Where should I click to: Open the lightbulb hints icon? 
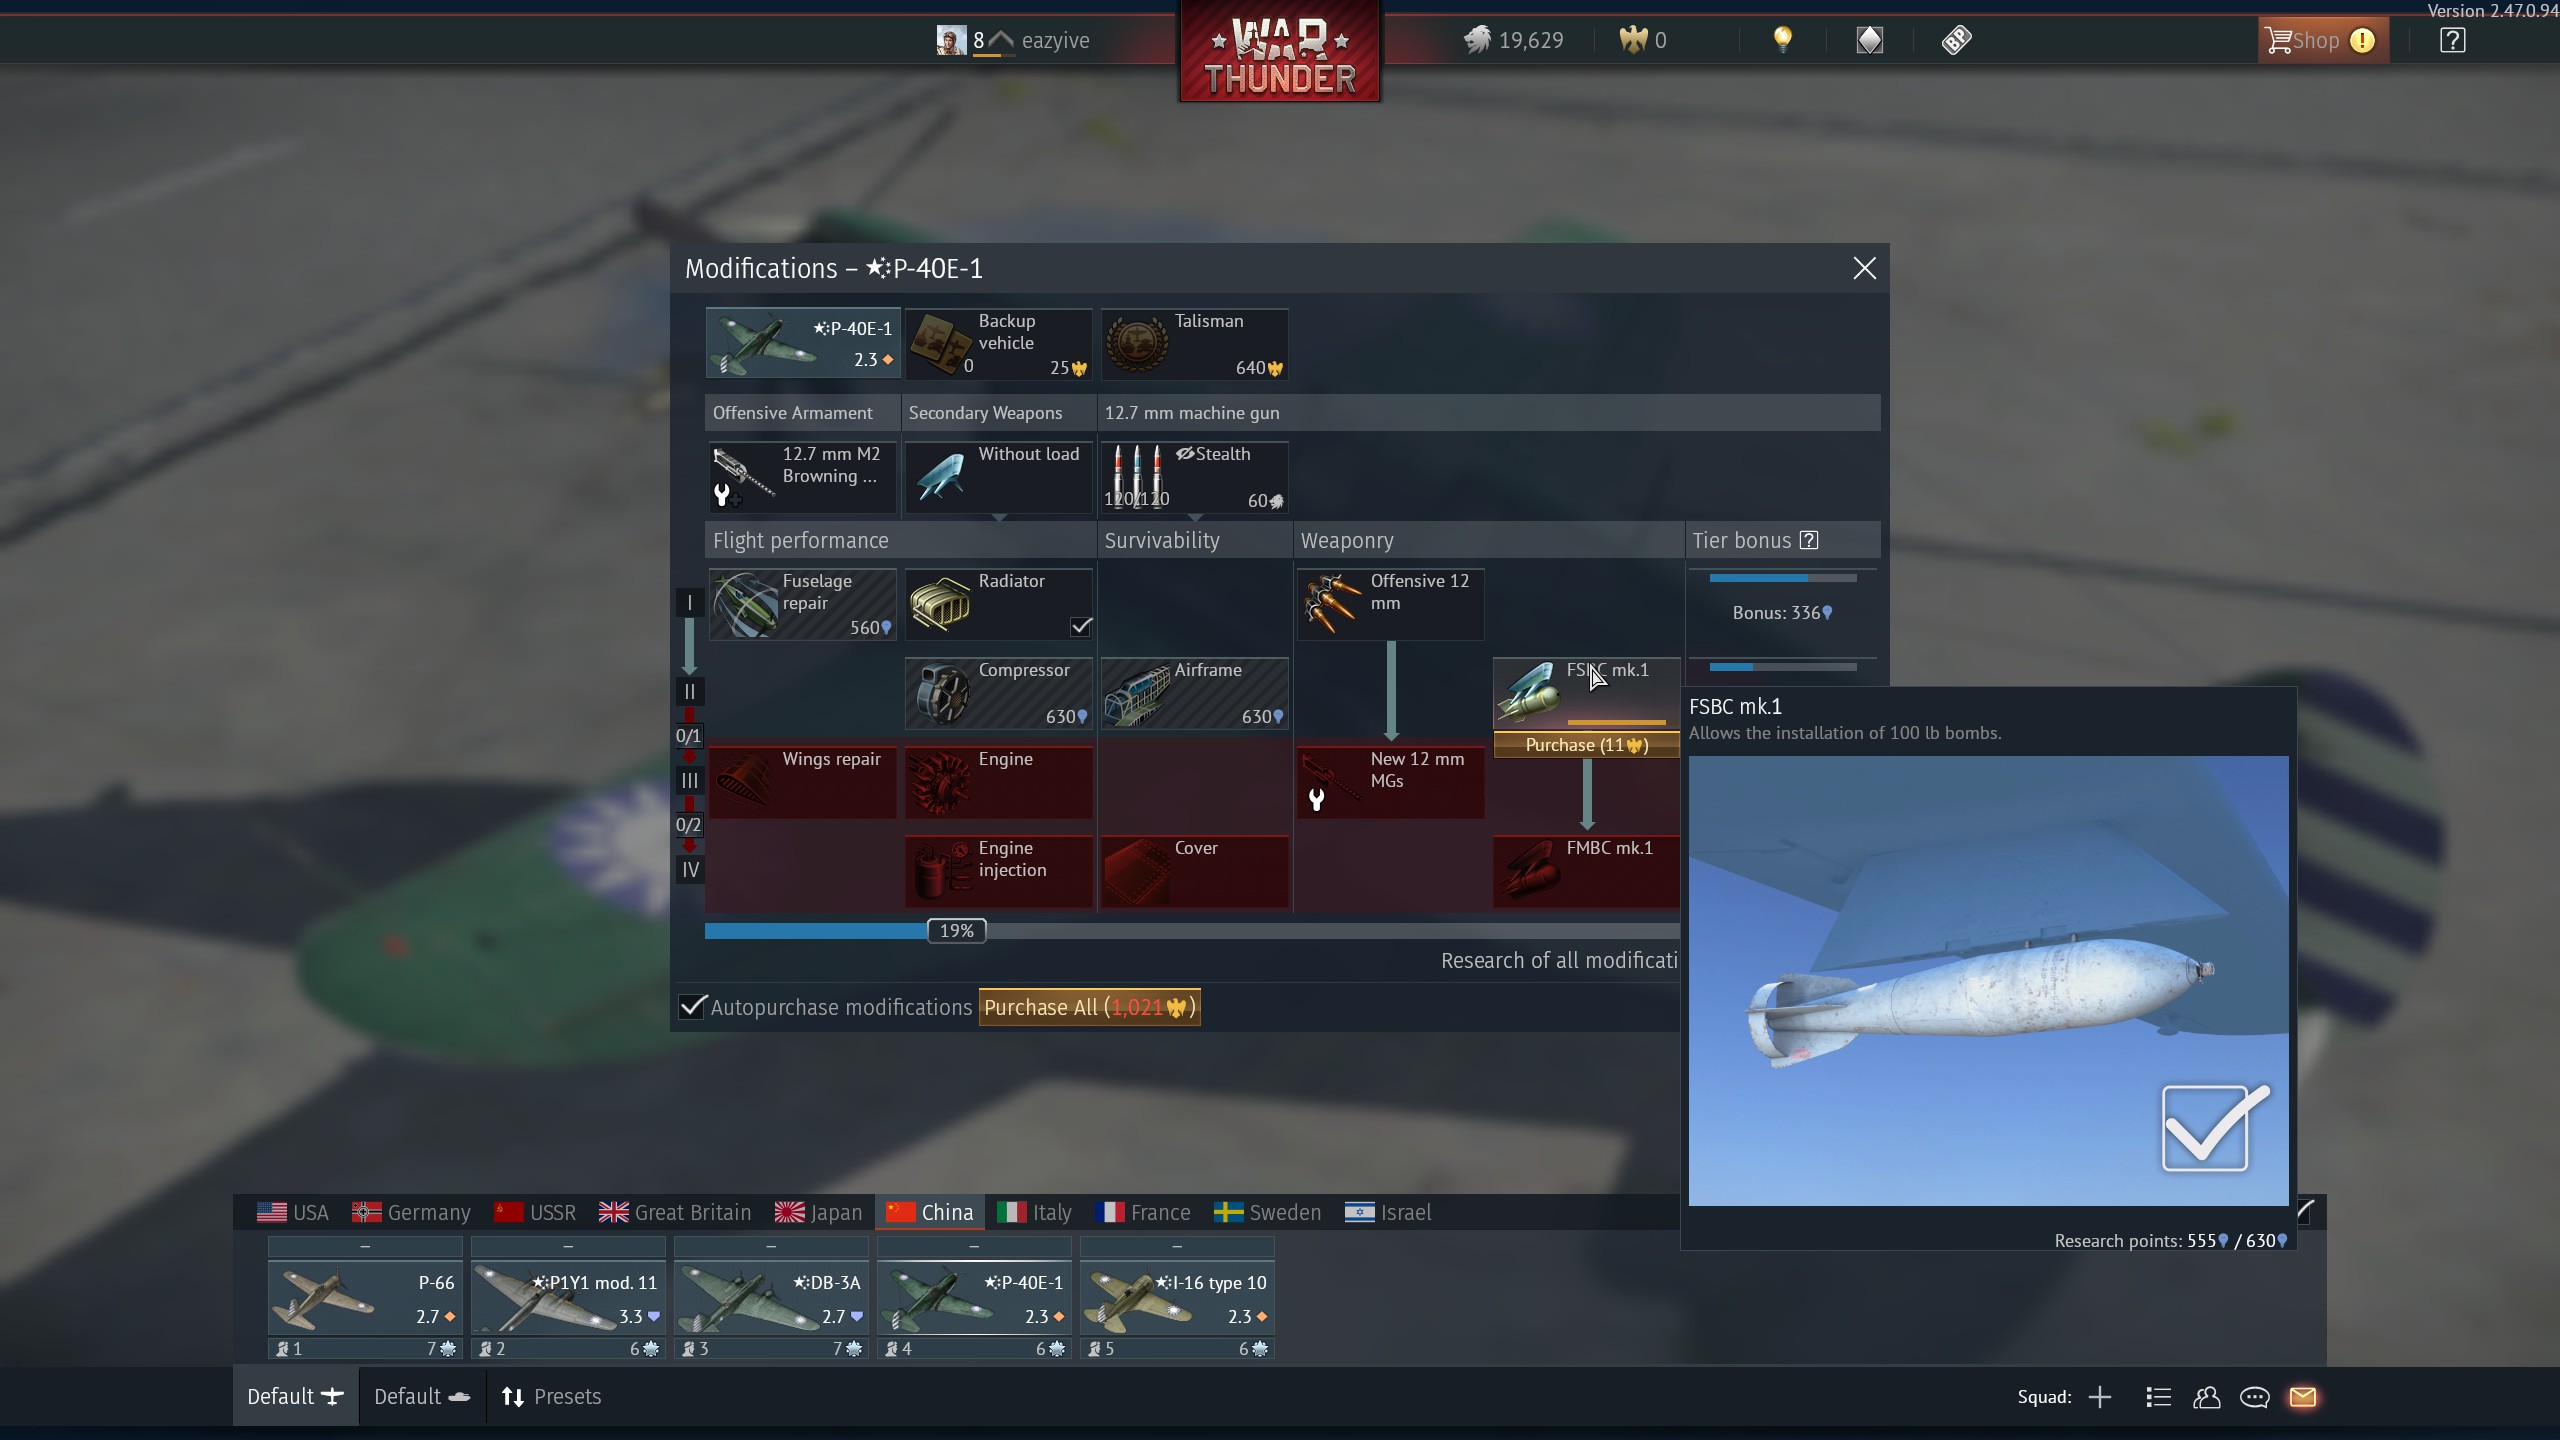(x=1782, y=40)
